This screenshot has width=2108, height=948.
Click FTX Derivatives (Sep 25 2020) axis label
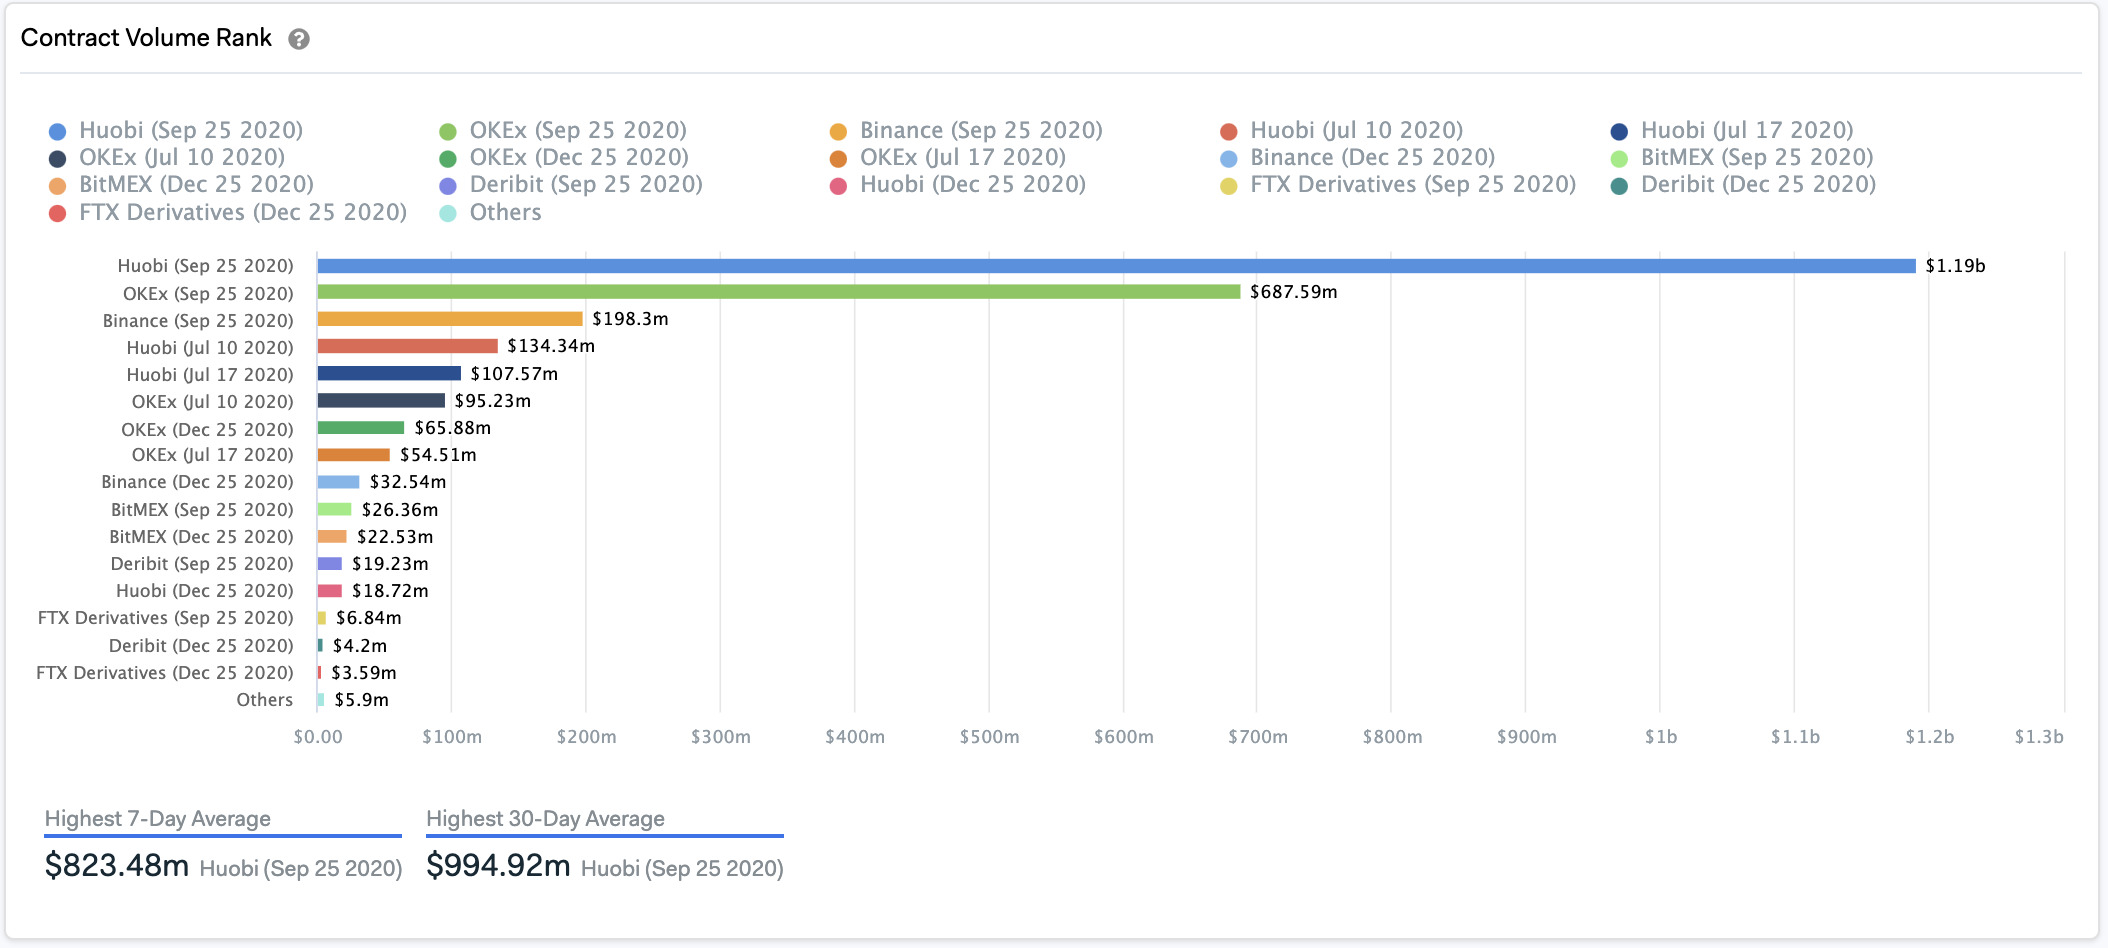click(166, 617)
